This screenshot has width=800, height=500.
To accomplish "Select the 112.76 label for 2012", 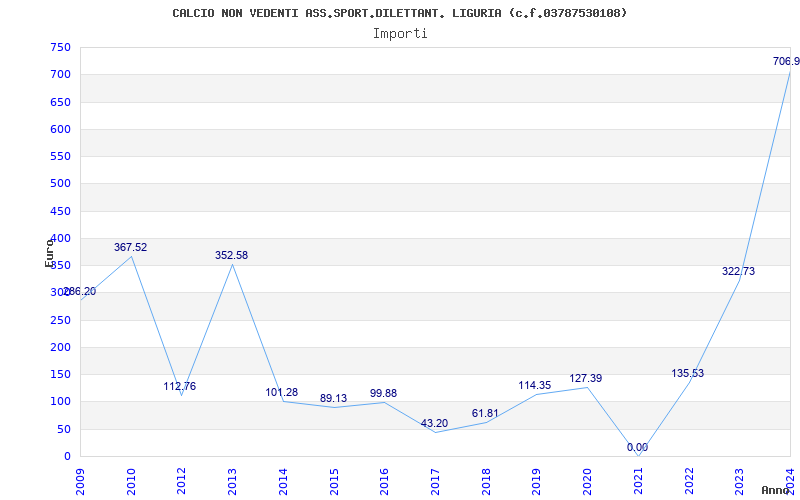I will tap(180, 386).
